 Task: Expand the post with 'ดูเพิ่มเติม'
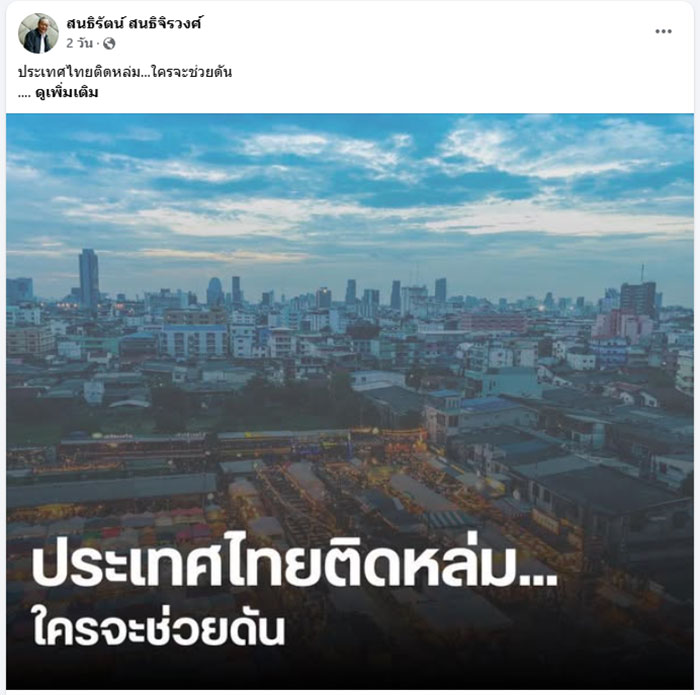coord(67,92)
